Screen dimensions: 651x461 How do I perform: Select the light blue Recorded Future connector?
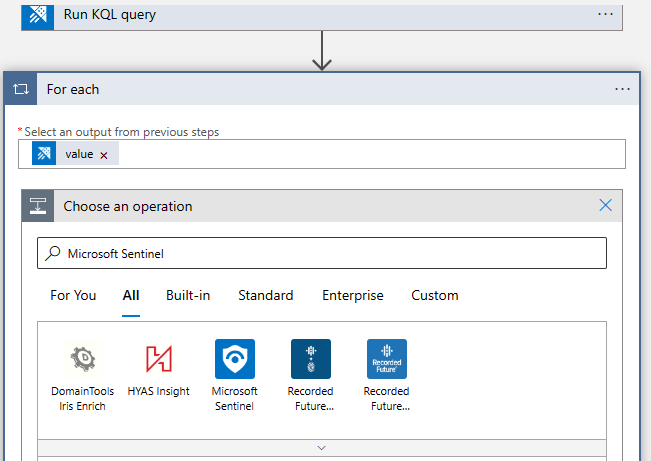[x=387, y=359]
